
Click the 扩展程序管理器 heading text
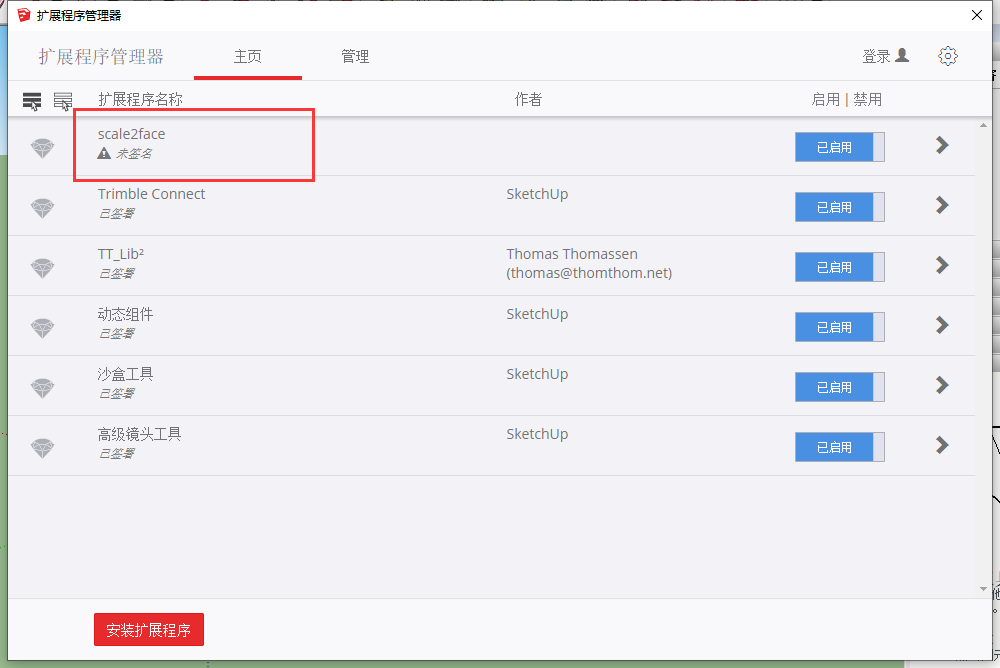coord(101,57)
